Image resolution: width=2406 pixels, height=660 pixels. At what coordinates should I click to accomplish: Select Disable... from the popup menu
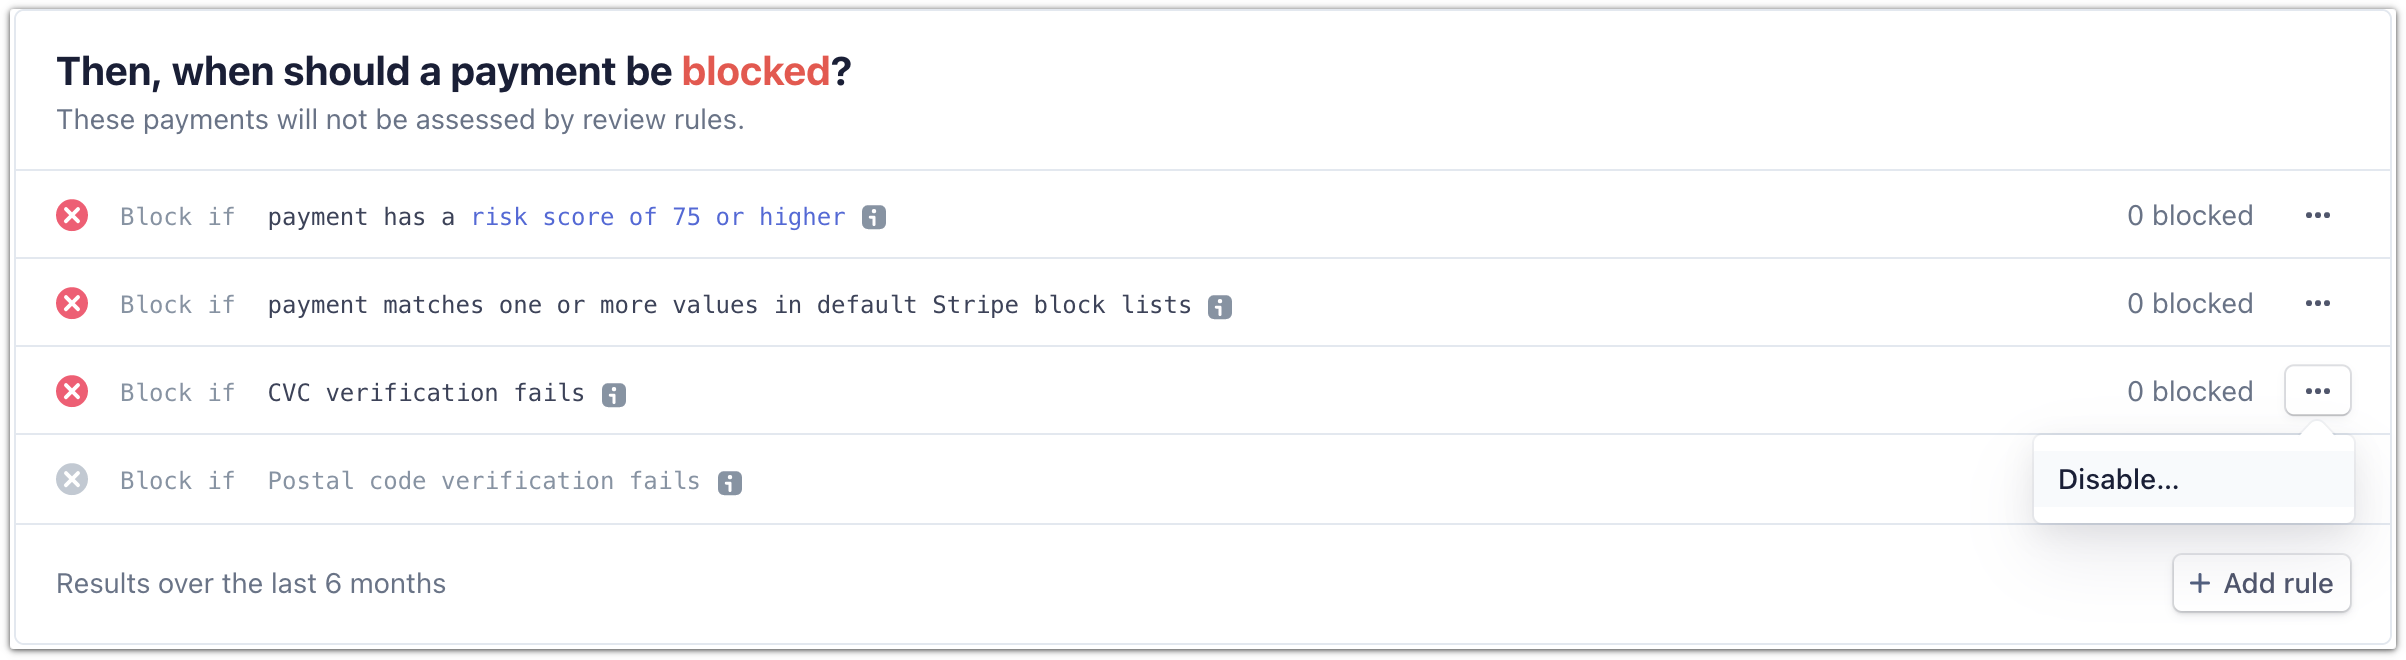pos(2194,479)
